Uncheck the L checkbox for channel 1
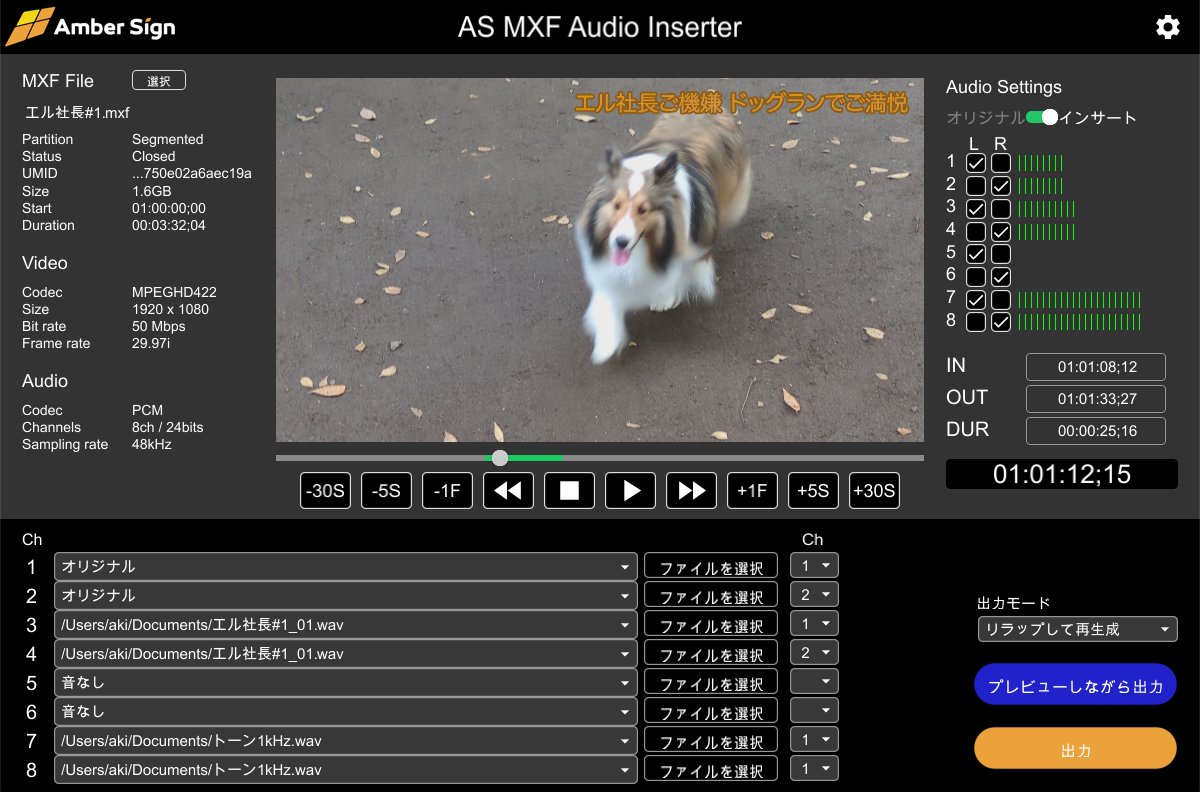 point(976,163)
